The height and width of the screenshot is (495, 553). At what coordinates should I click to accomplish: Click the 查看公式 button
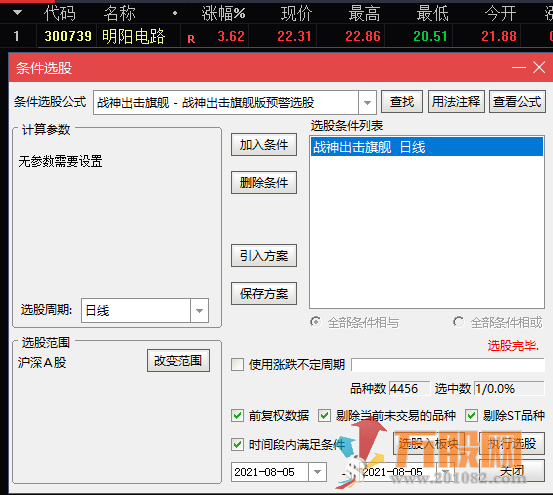click(517, 102)
